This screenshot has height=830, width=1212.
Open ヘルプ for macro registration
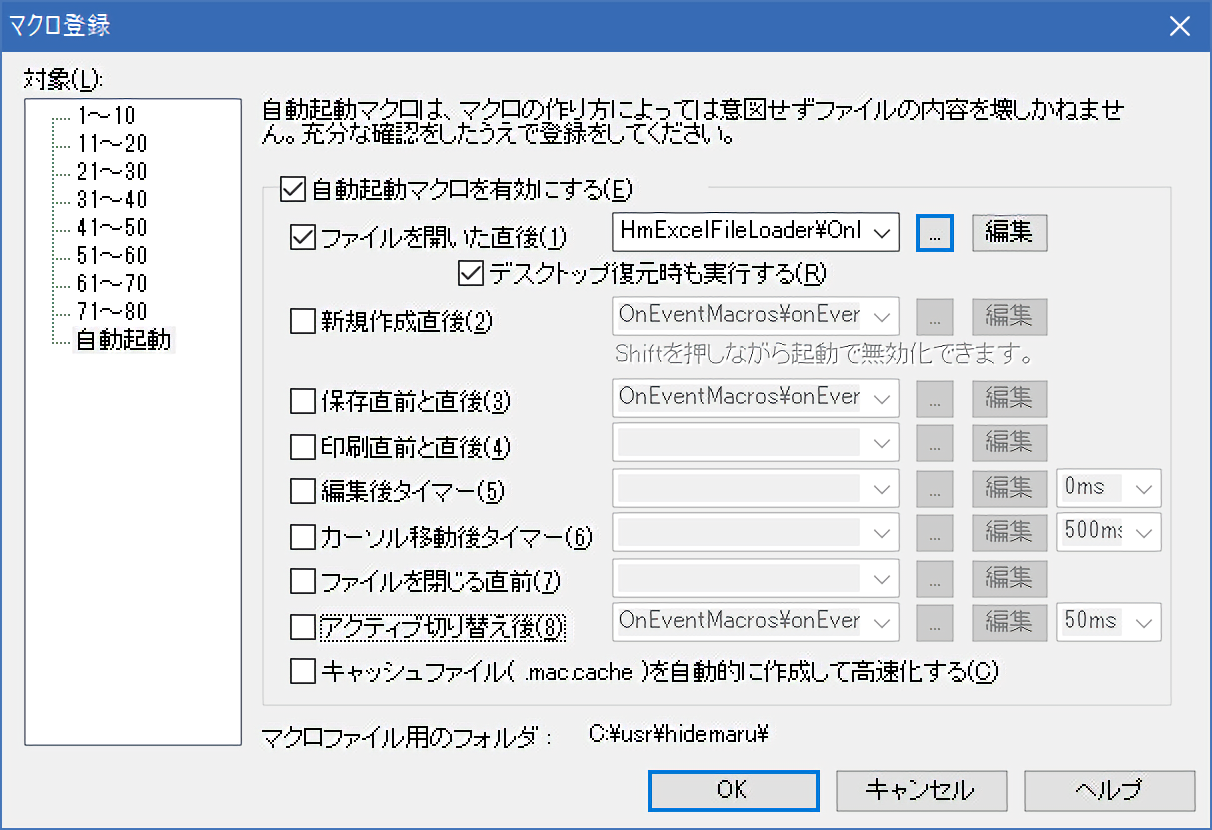pos(1109,790)
